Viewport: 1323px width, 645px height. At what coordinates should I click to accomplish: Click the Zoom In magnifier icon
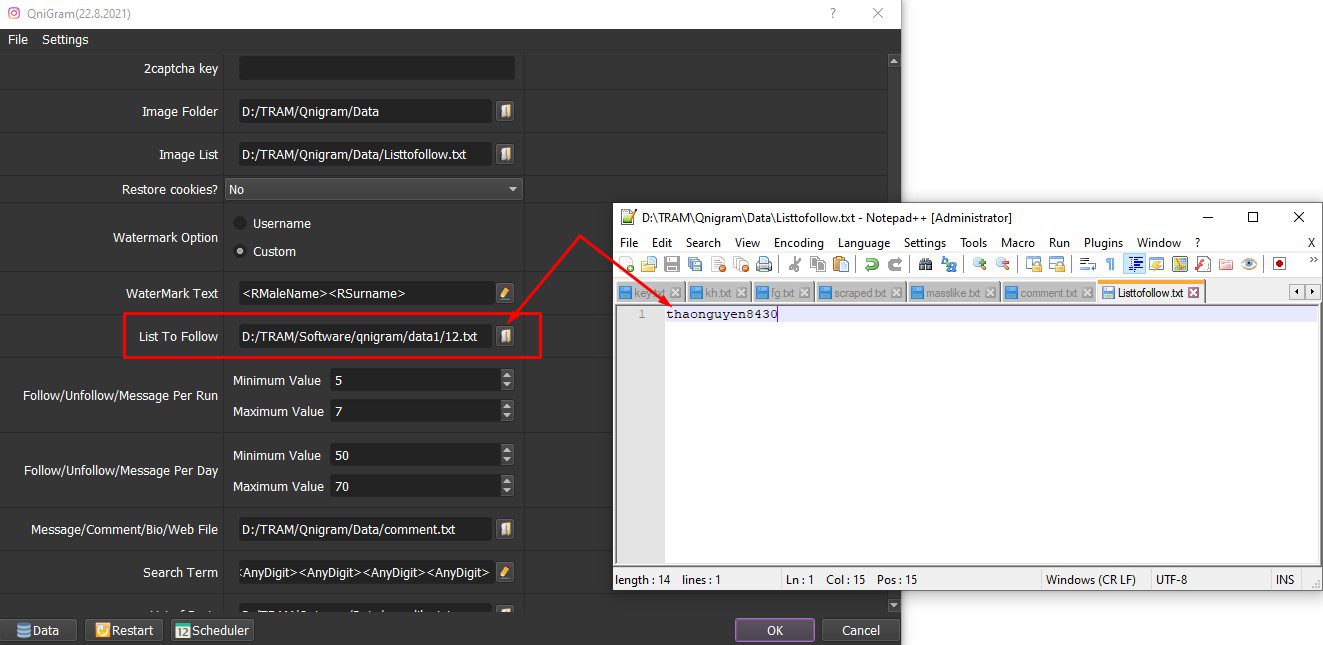coord(979,264)
